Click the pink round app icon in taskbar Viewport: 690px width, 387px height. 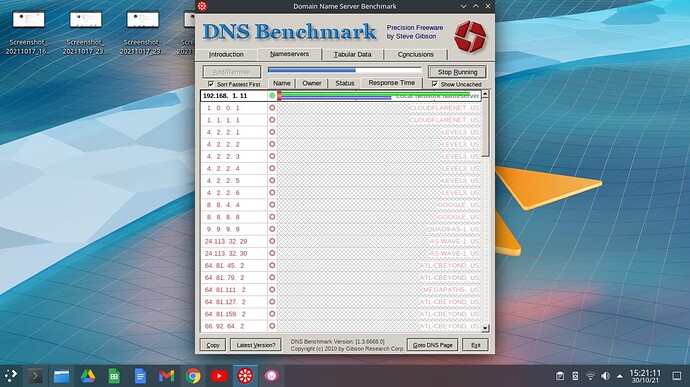point(272,376)
